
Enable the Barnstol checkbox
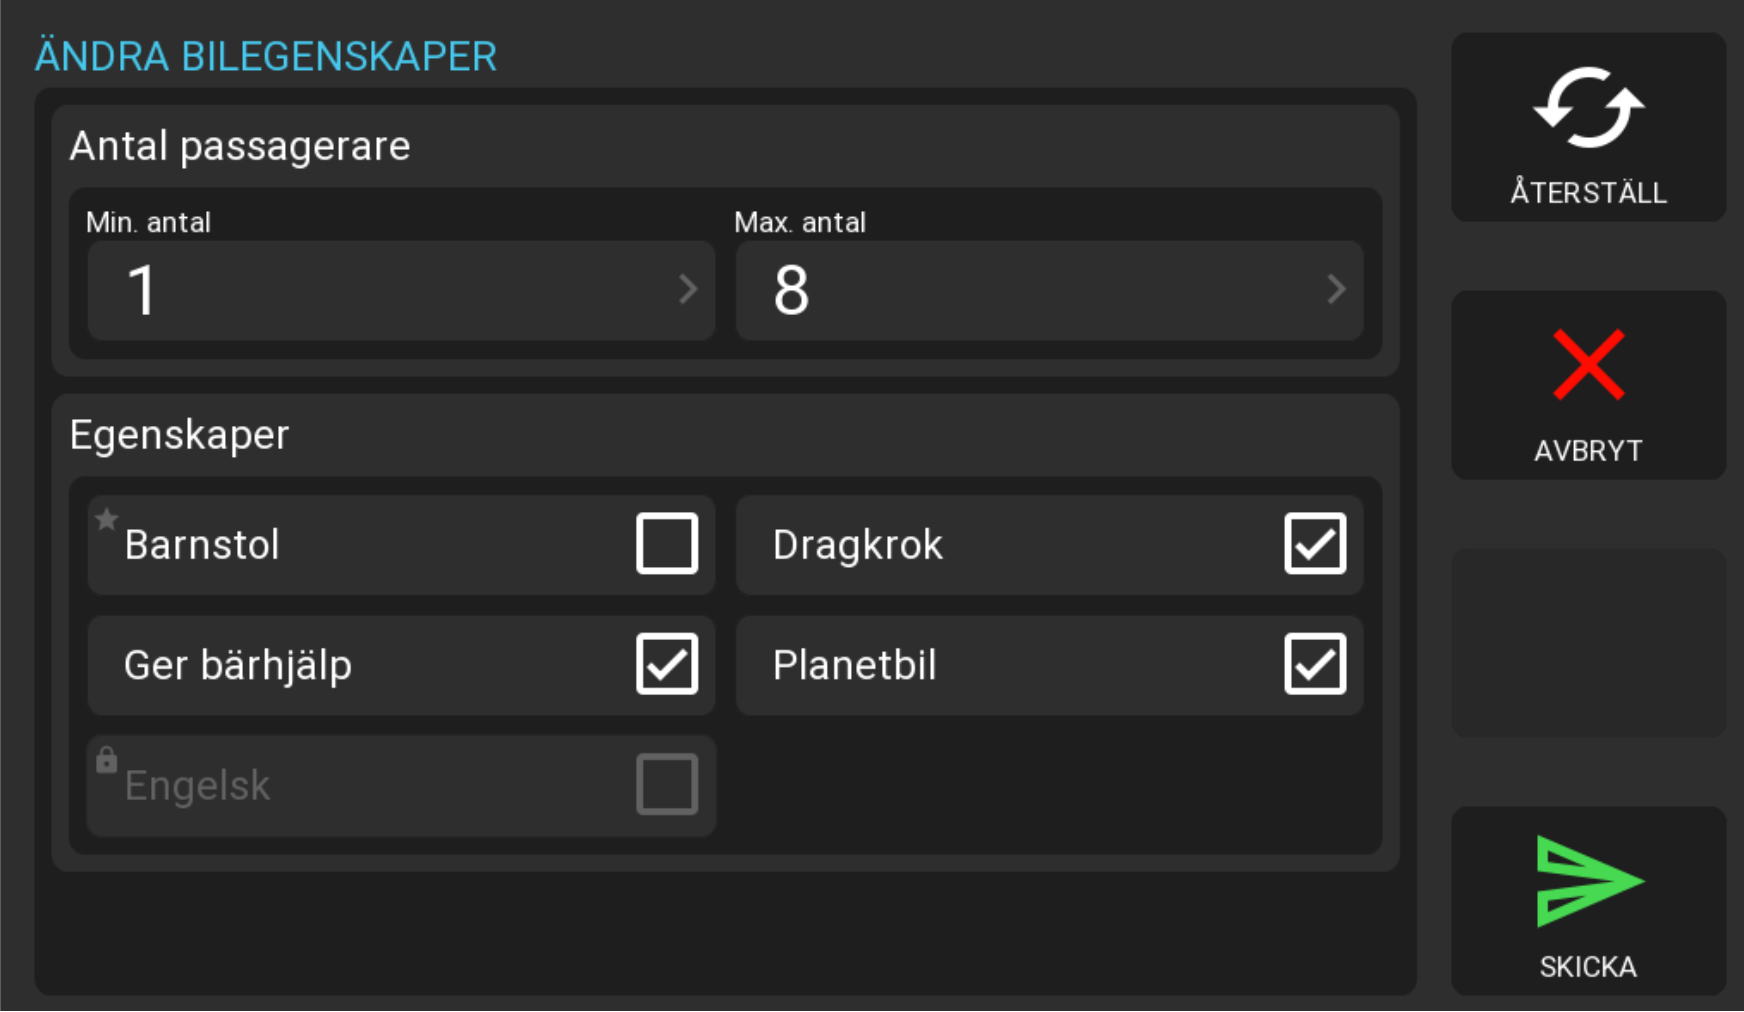(x=667, y=544)
